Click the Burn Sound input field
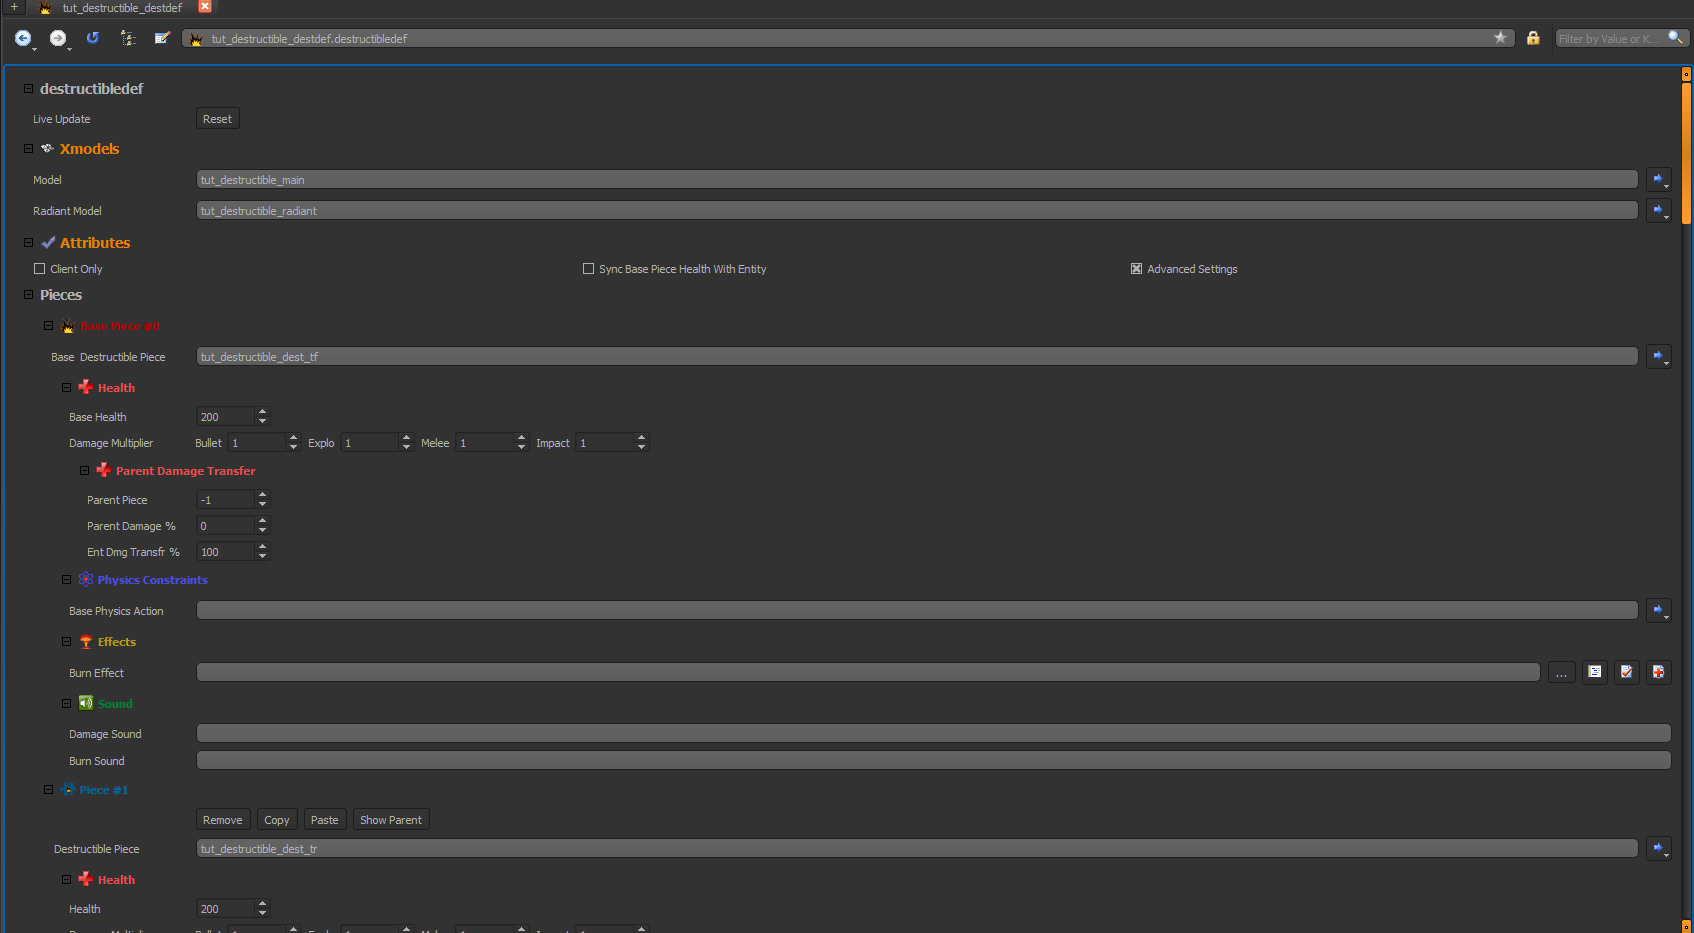Screen dimensions: 1694x933 (x=934, y=761)
